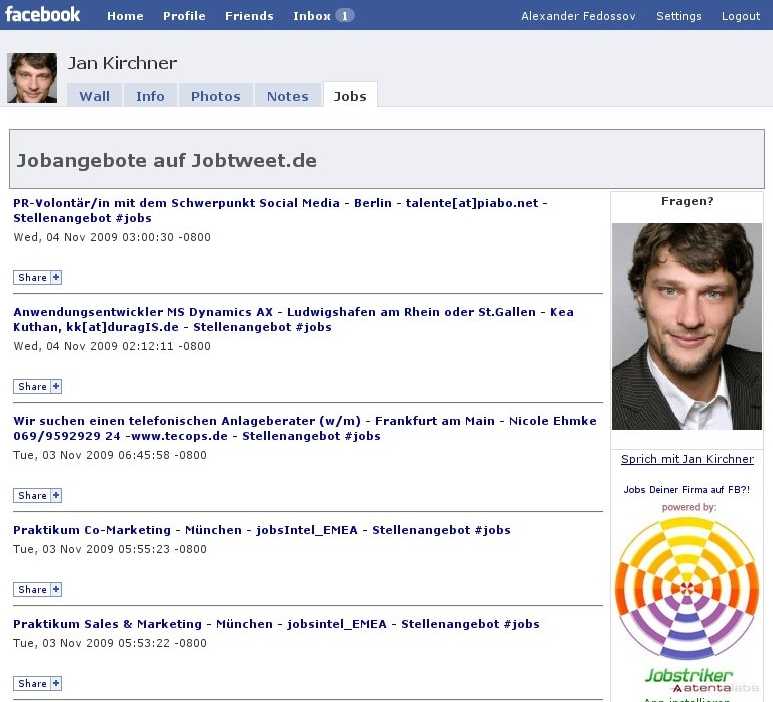
Task: Click the Jobstriker brand name text
Action: point(689,675)
